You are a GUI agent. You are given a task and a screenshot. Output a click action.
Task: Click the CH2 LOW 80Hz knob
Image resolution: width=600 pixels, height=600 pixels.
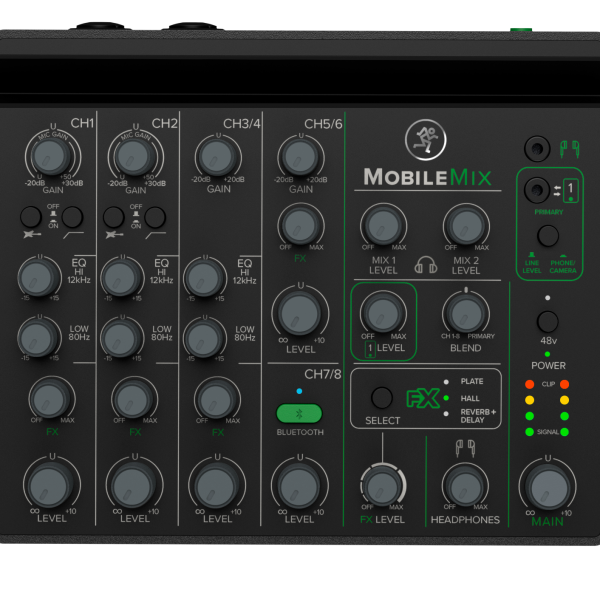click(x=121, y=338)
